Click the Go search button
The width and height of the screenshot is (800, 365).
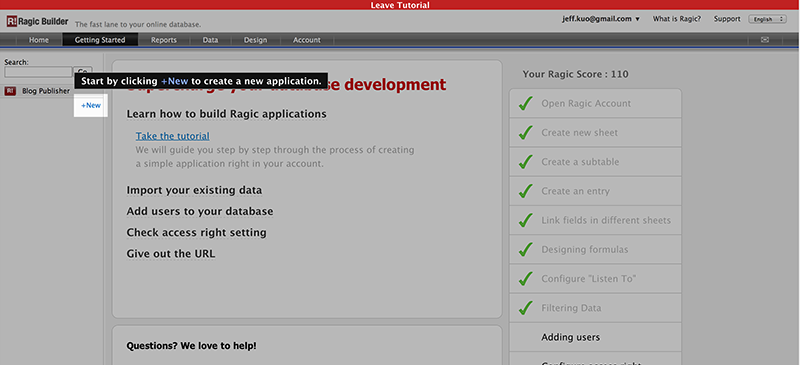click(83, 72)
